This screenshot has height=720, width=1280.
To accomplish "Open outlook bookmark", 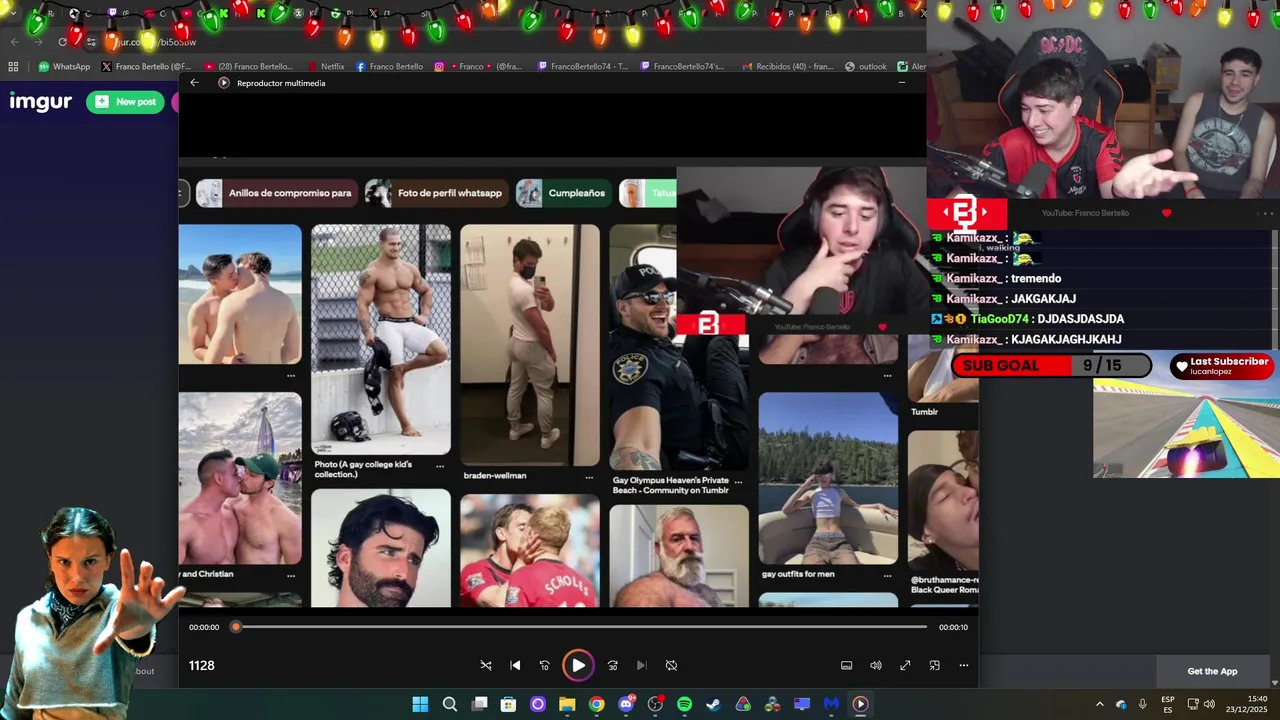I will (x=865, y=67).
